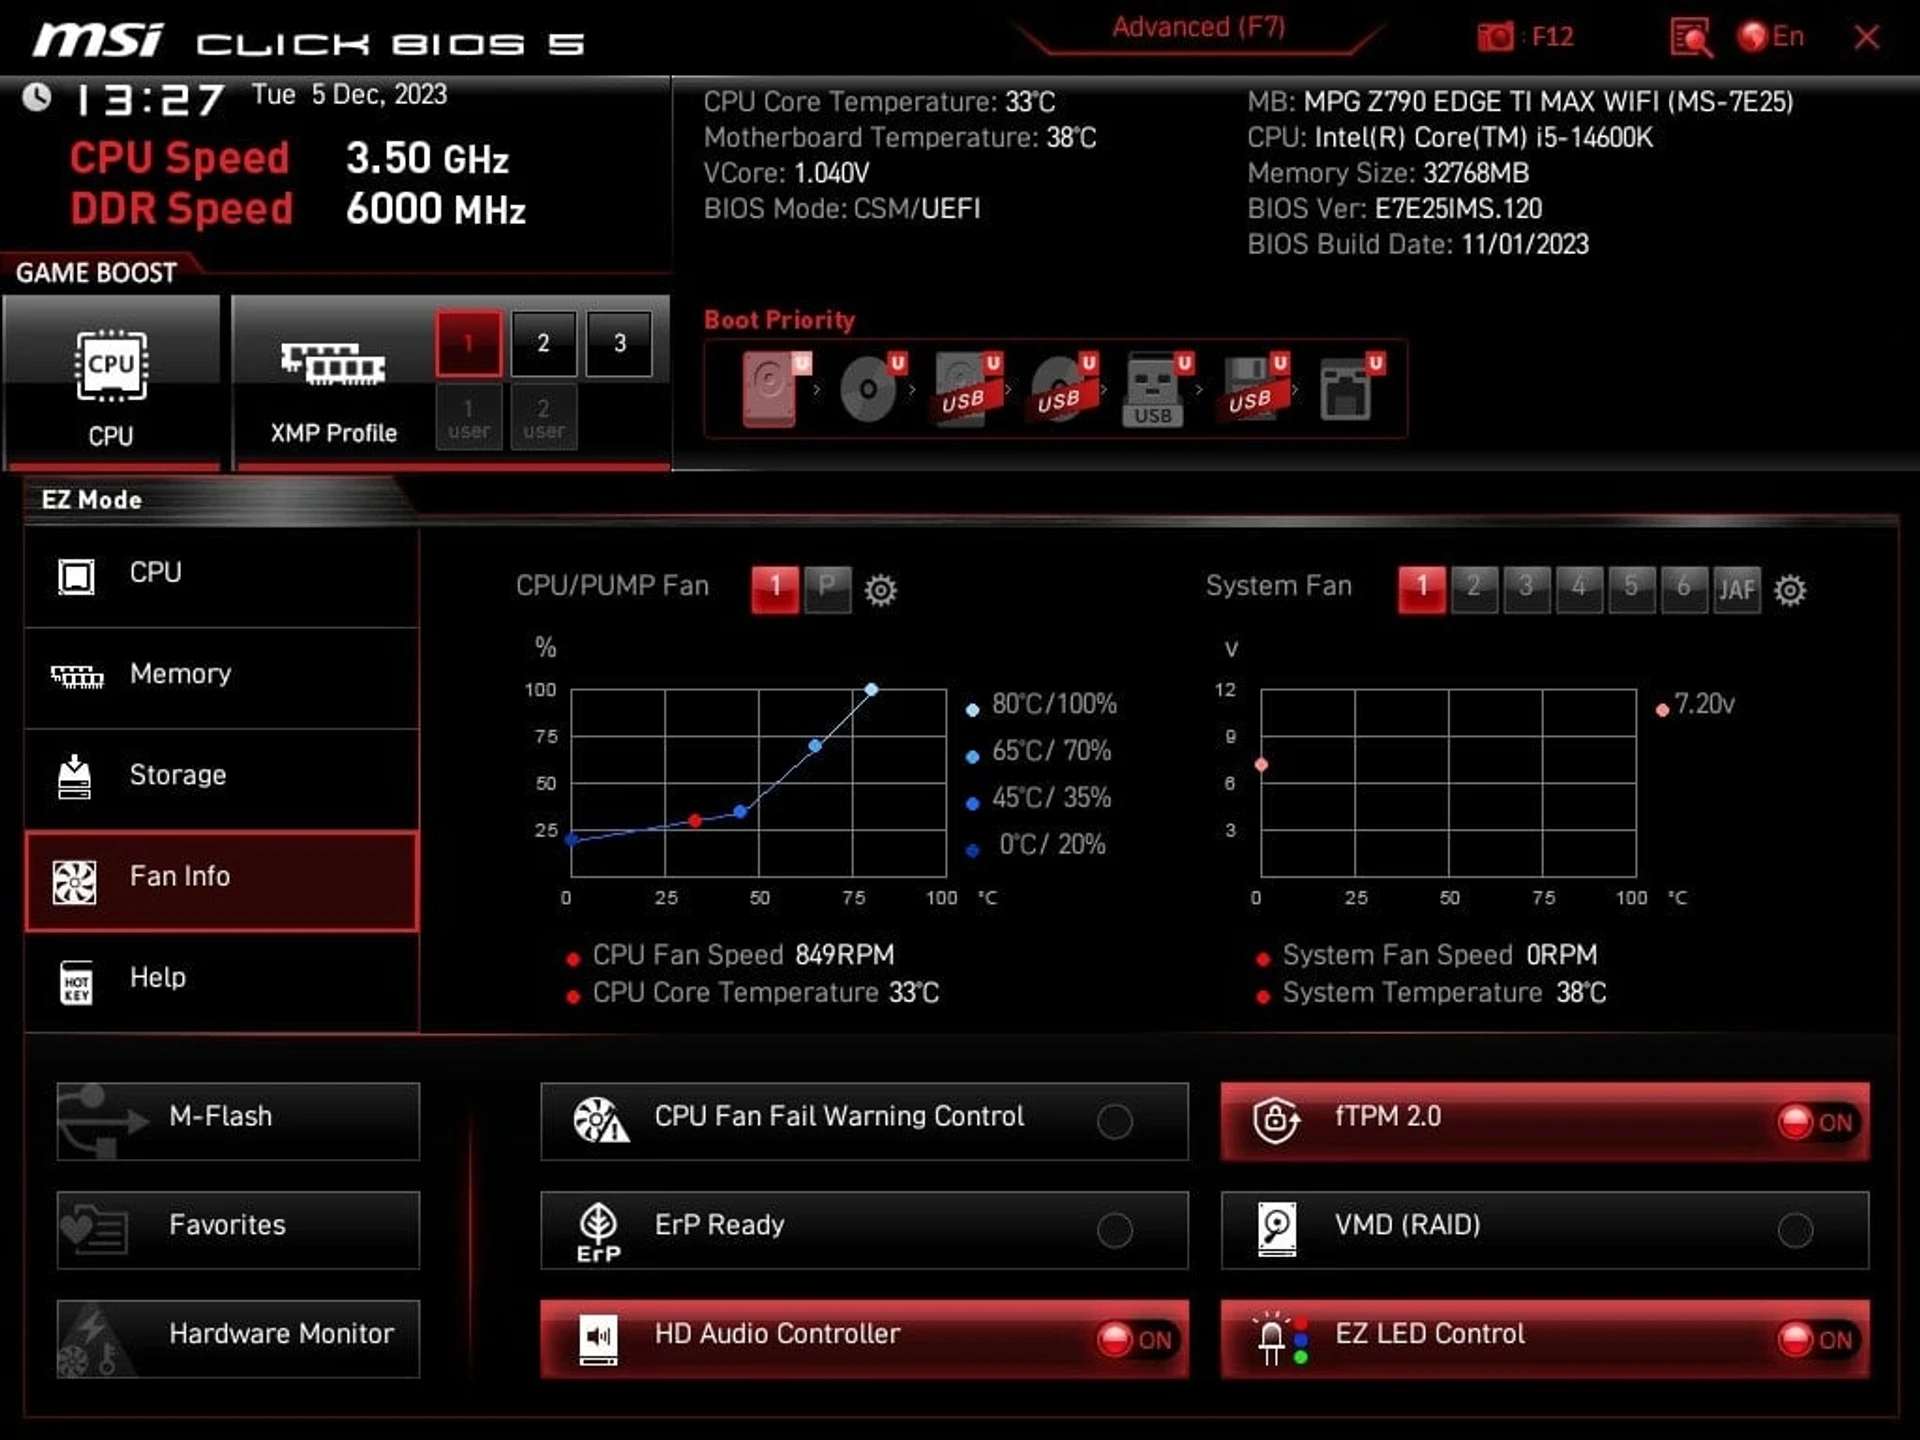Click the 0°C/20% fan curve point

tap(571, 840)
